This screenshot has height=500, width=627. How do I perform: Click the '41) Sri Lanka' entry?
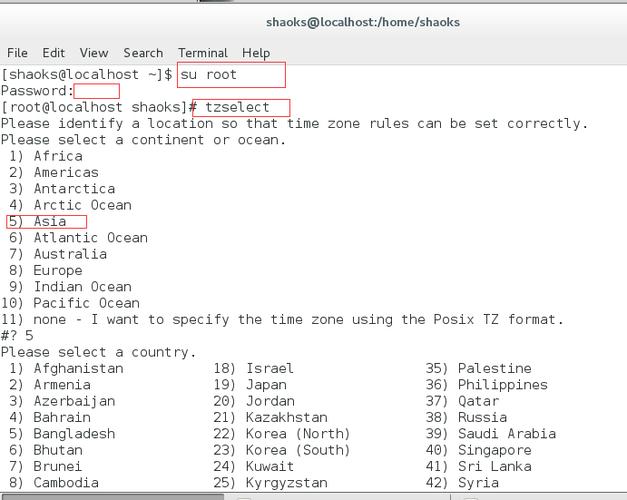[x=478, y=466]
